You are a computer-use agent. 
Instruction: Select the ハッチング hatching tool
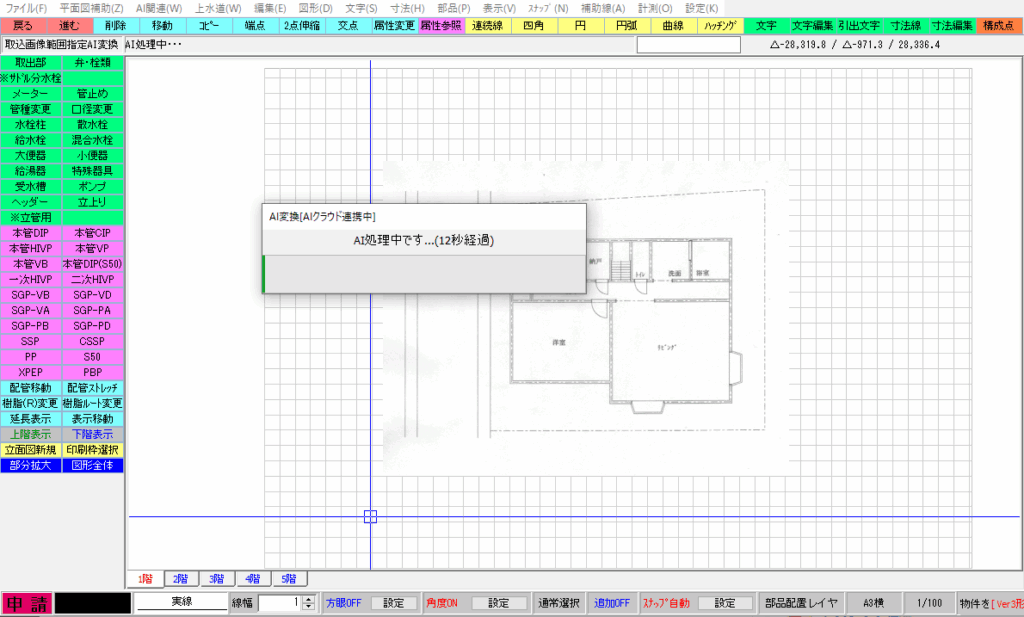click(719, 25)
